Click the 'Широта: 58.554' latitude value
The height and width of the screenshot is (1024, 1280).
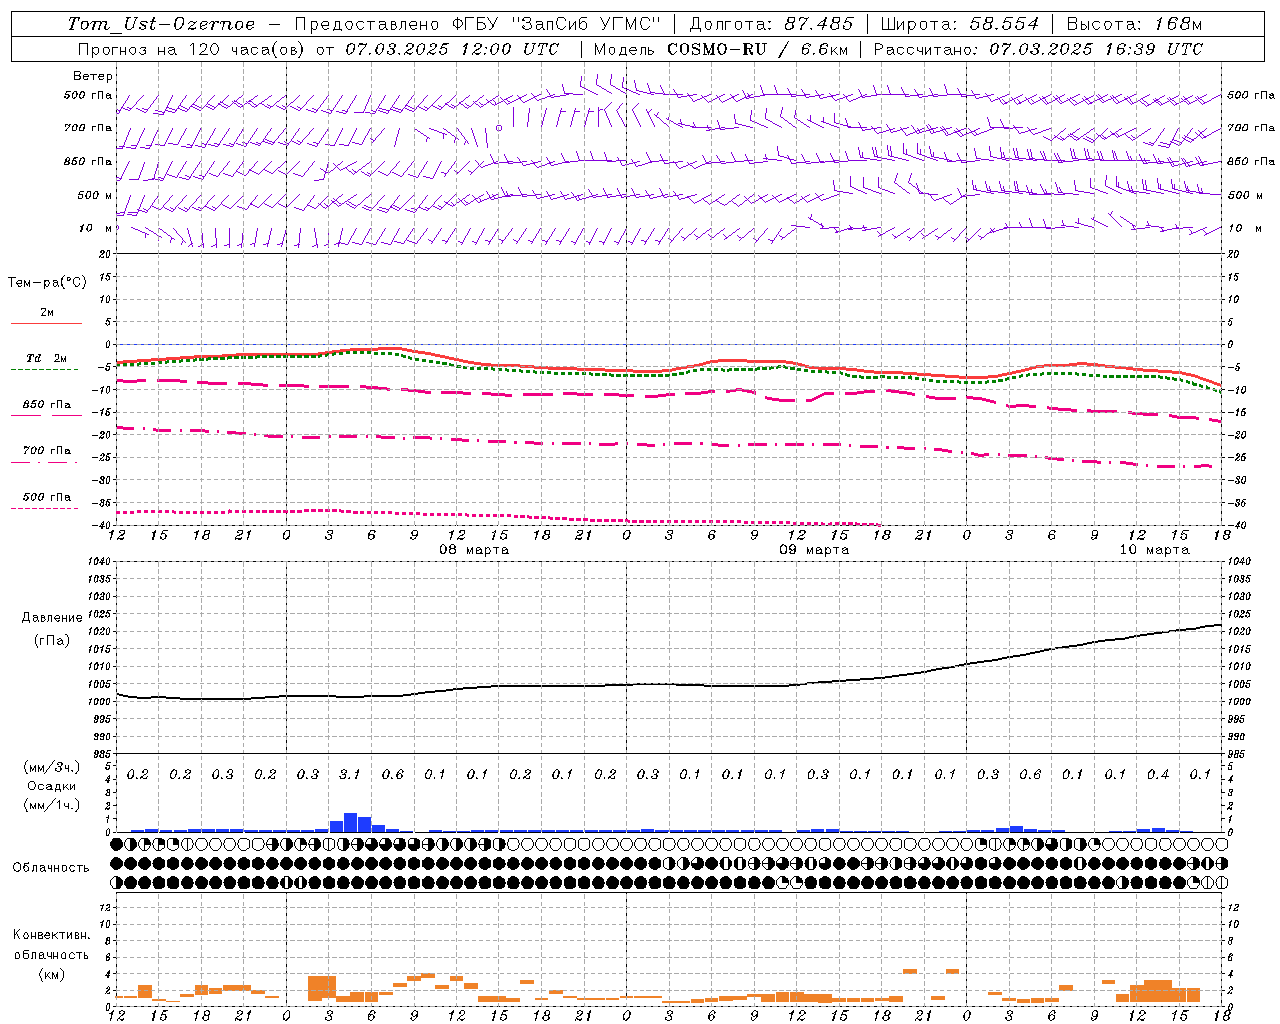point(960,24)
